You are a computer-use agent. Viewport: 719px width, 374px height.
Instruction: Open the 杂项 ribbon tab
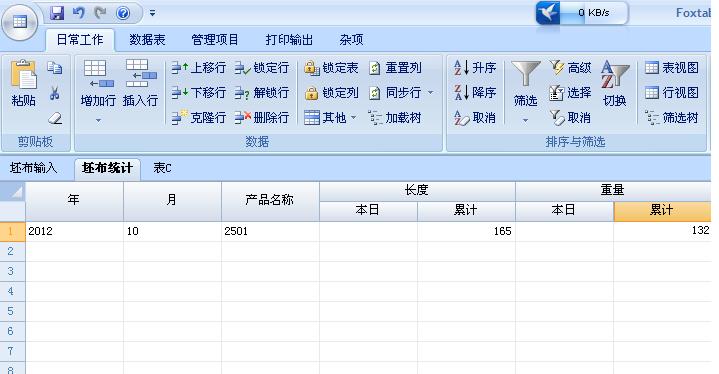click(x=351, y=40)
